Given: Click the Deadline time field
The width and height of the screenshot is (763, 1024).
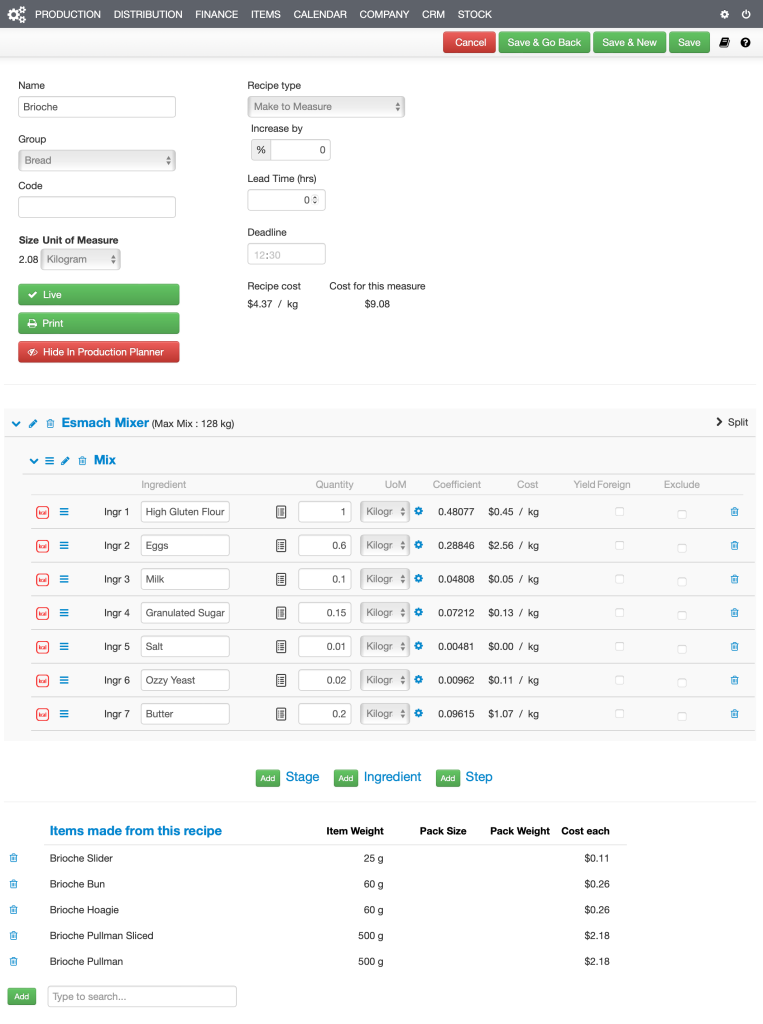Looking at the screenshot, I should [x=286, y=254].
